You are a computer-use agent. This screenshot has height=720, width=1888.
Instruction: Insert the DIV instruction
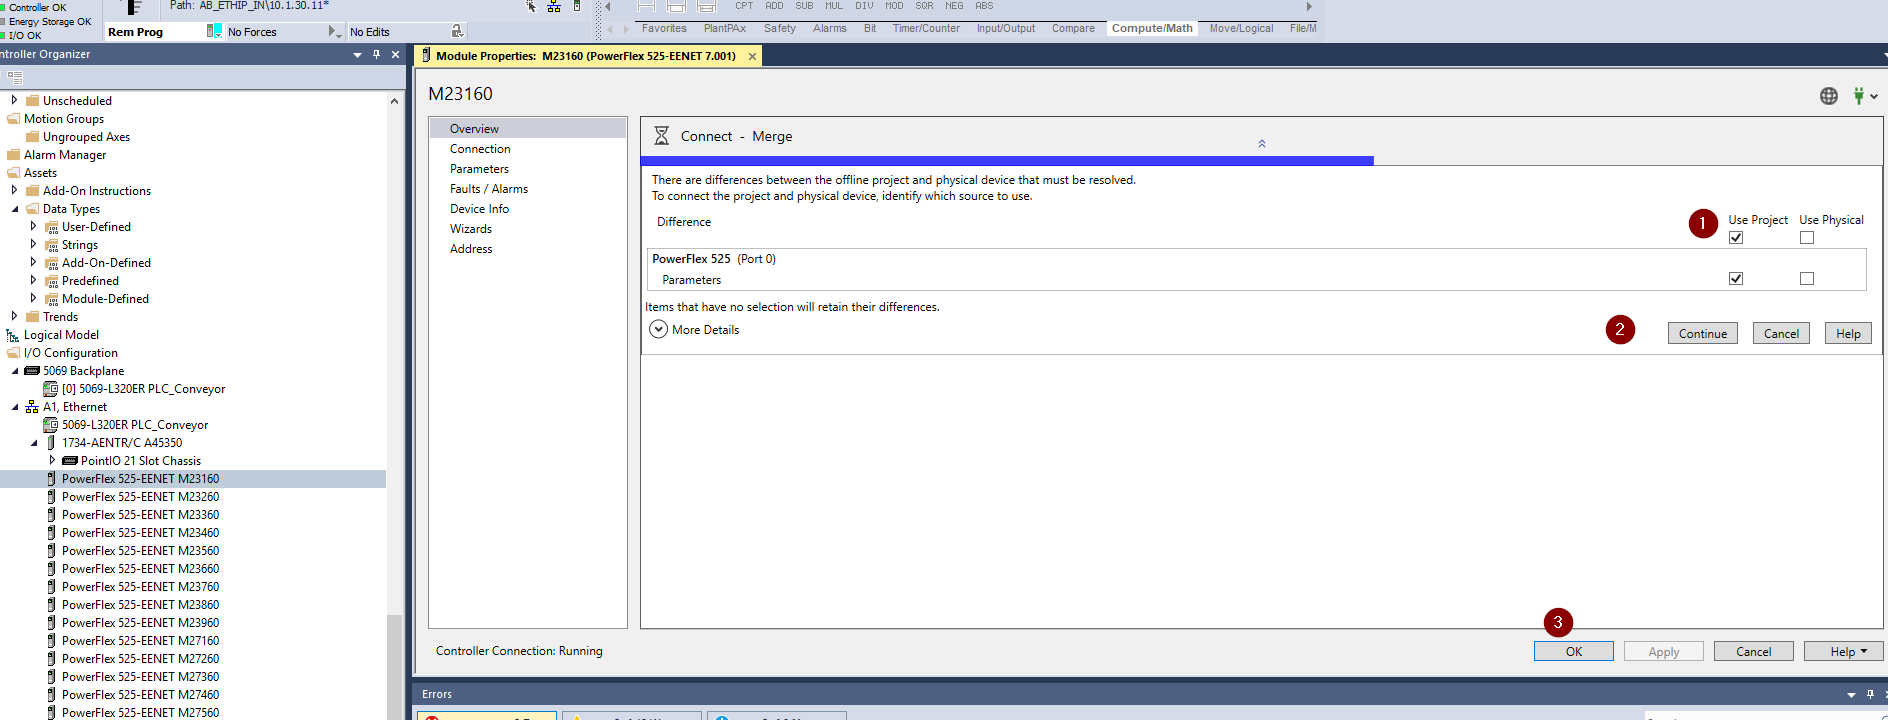click(x=864, y=6)
